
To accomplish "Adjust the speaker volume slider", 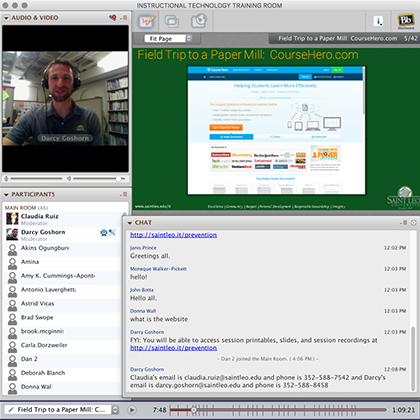I will 99,179.
